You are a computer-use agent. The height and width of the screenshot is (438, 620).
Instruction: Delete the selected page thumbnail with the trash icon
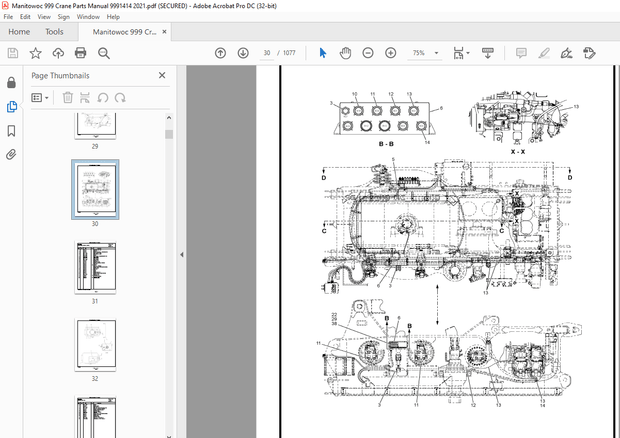68,97
